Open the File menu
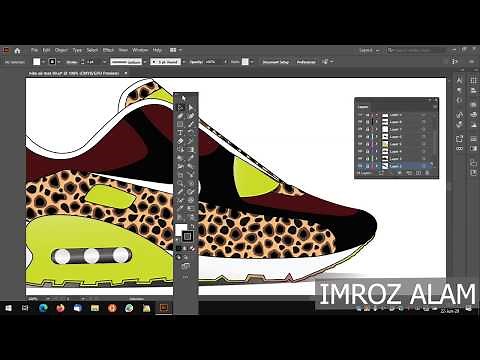This screenshot has height=360, width=480. click(34, 50)
